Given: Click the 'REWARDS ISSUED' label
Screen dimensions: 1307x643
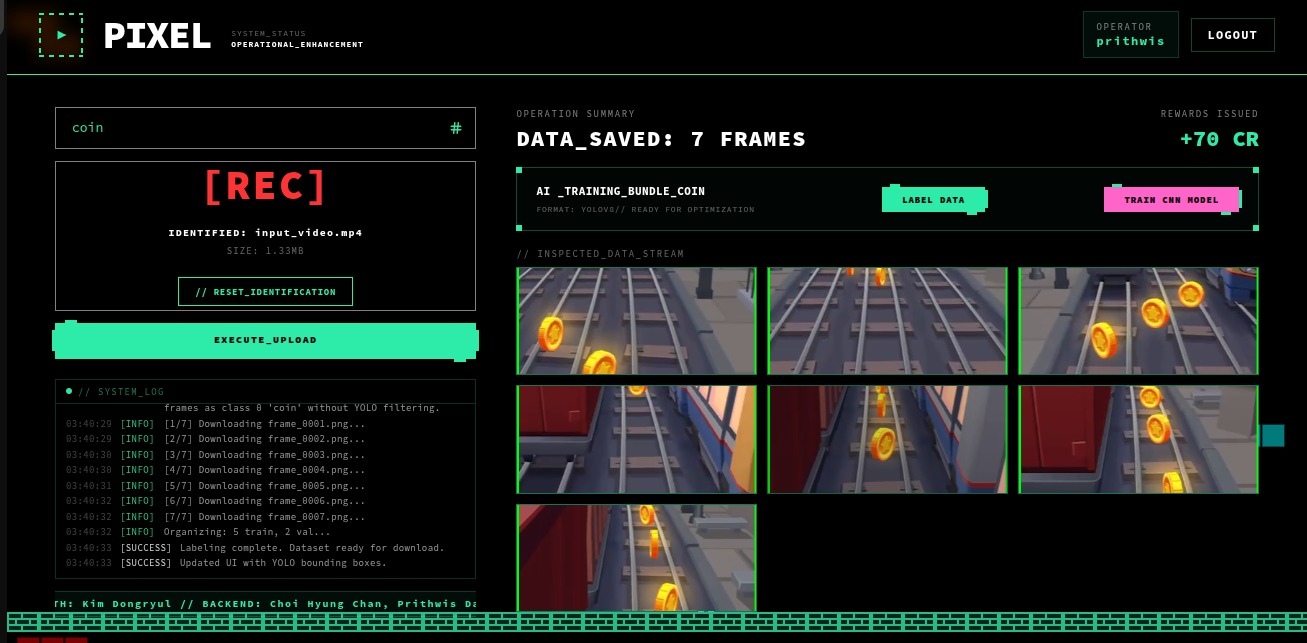Looking at the screenshot, I should (x=1209, y=114).
